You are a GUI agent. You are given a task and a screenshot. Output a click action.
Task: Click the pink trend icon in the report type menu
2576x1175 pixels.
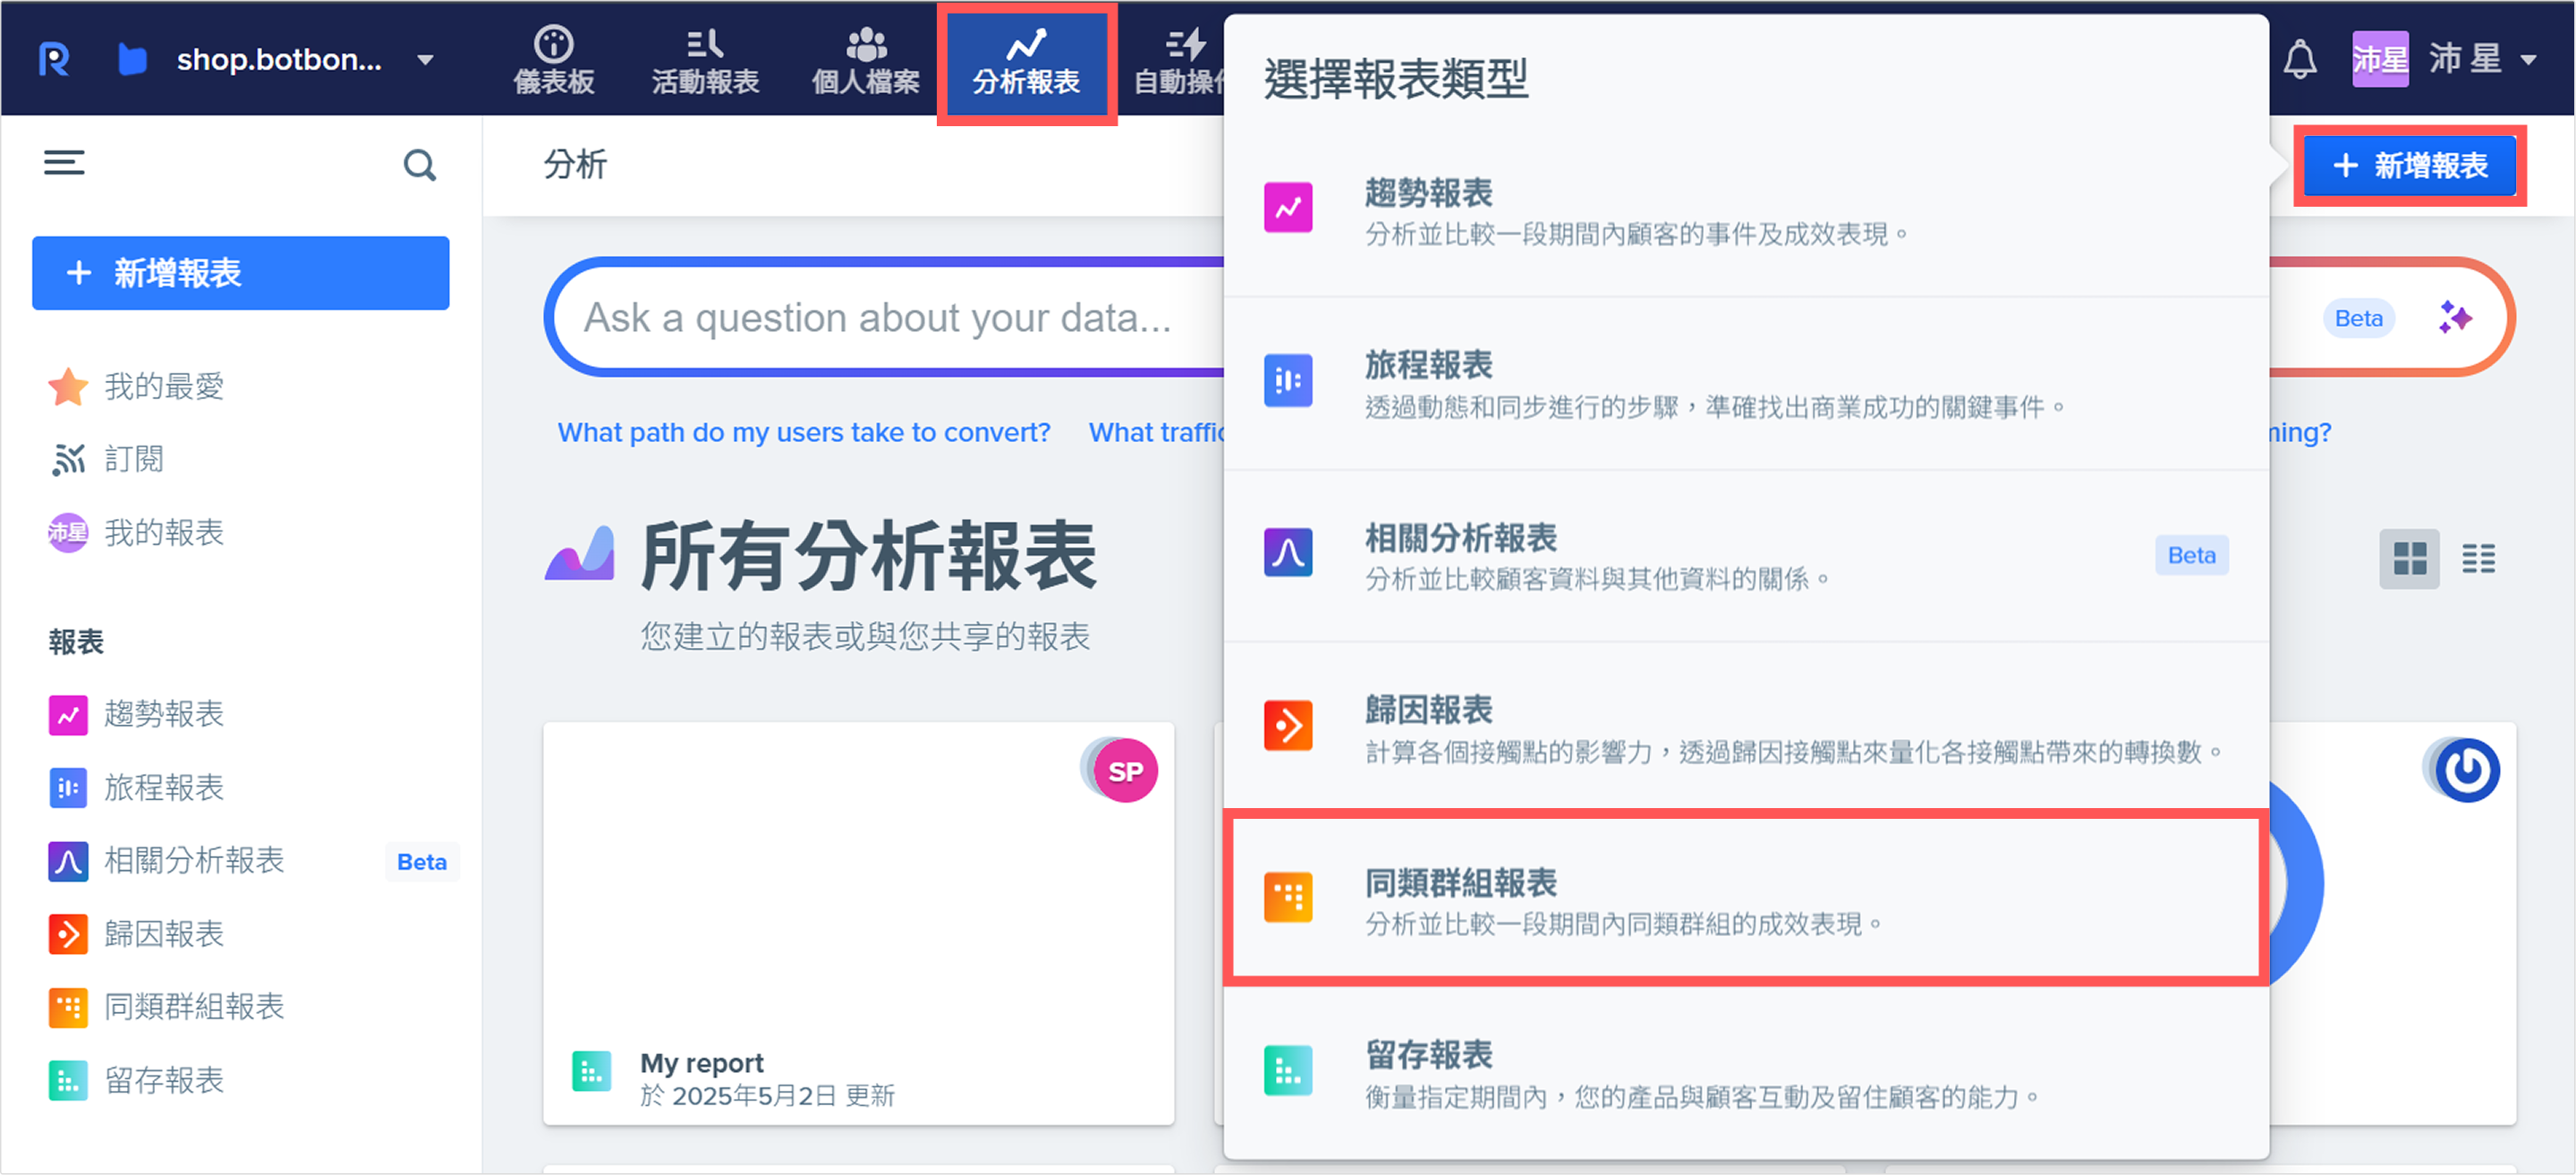pyautogui.click(x=1288, y=208)
